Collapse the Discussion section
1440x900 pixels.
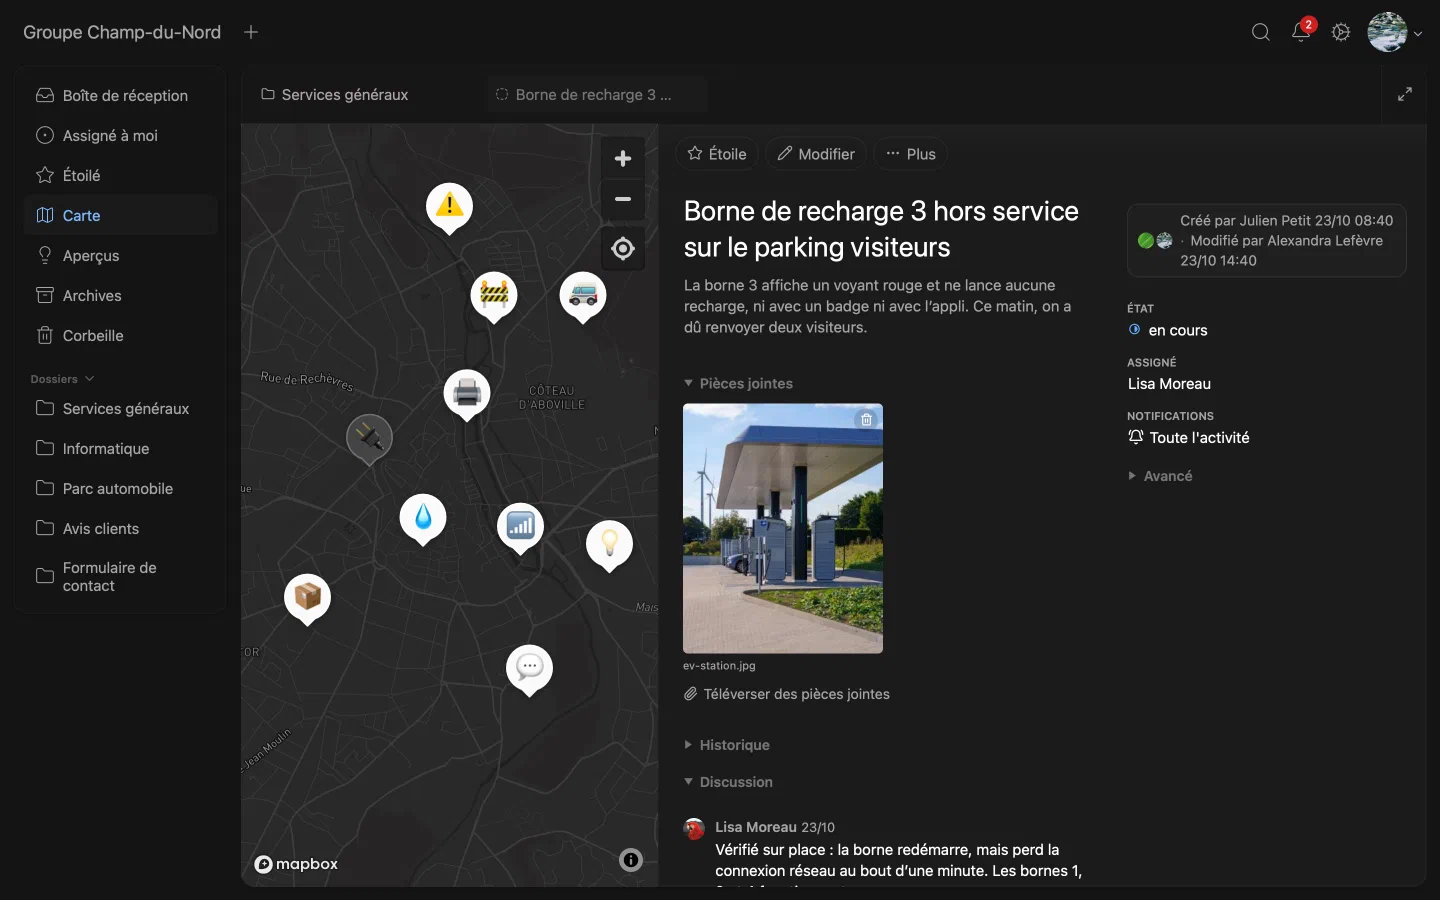tap(728, 782)
